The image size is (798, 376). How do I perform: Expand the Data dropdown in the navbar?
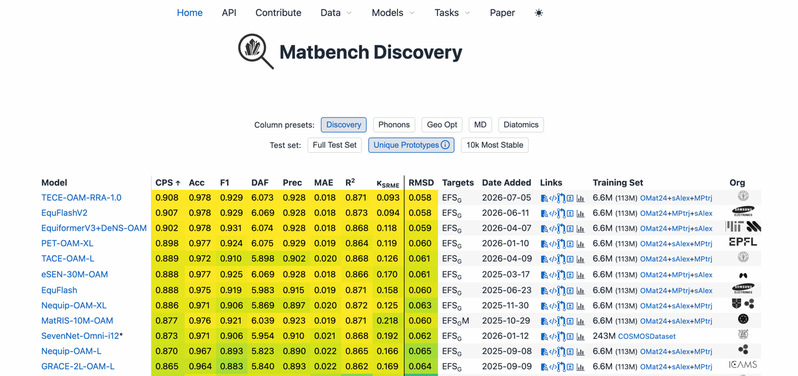[336, 13]
